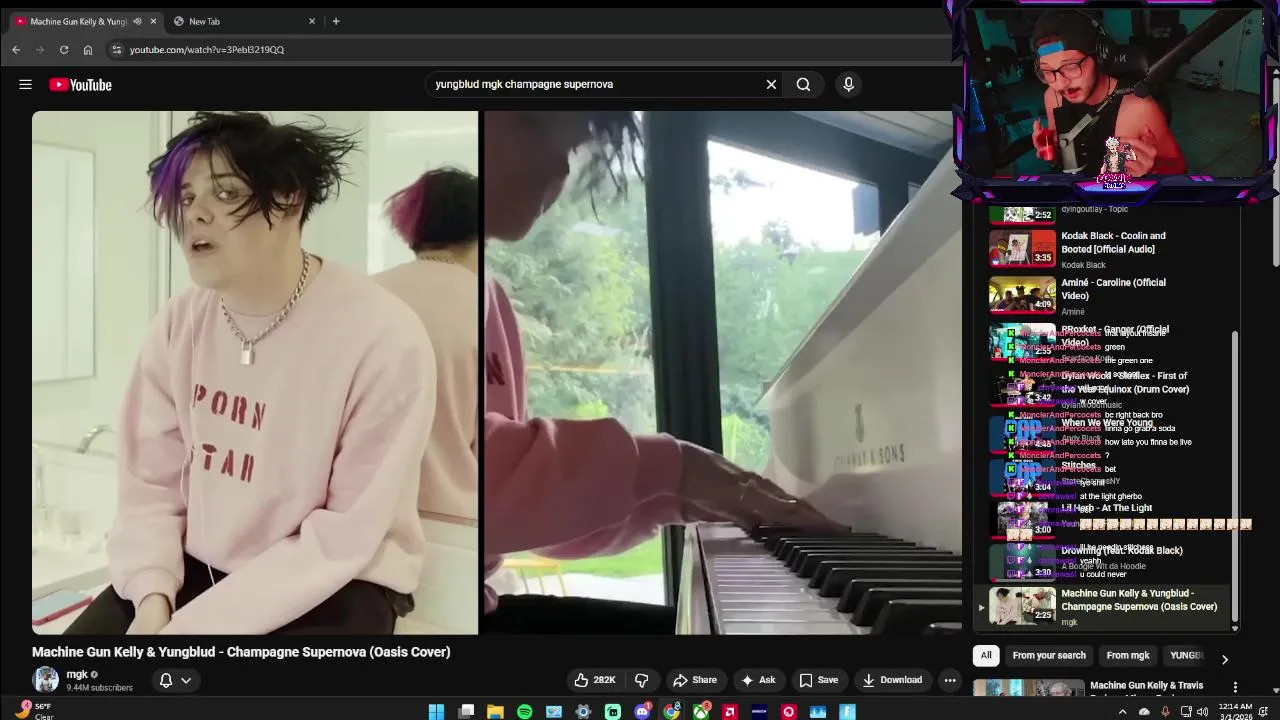Open the Settings gear in the taskbar
This screenshot has width=1280, height=720.
click(583, 712)
